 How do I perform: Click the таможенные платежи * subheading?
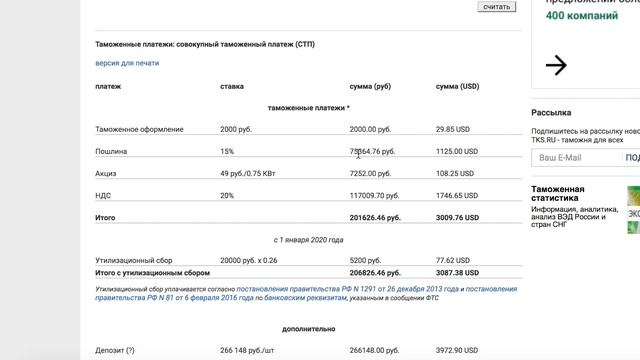(309, 108)
